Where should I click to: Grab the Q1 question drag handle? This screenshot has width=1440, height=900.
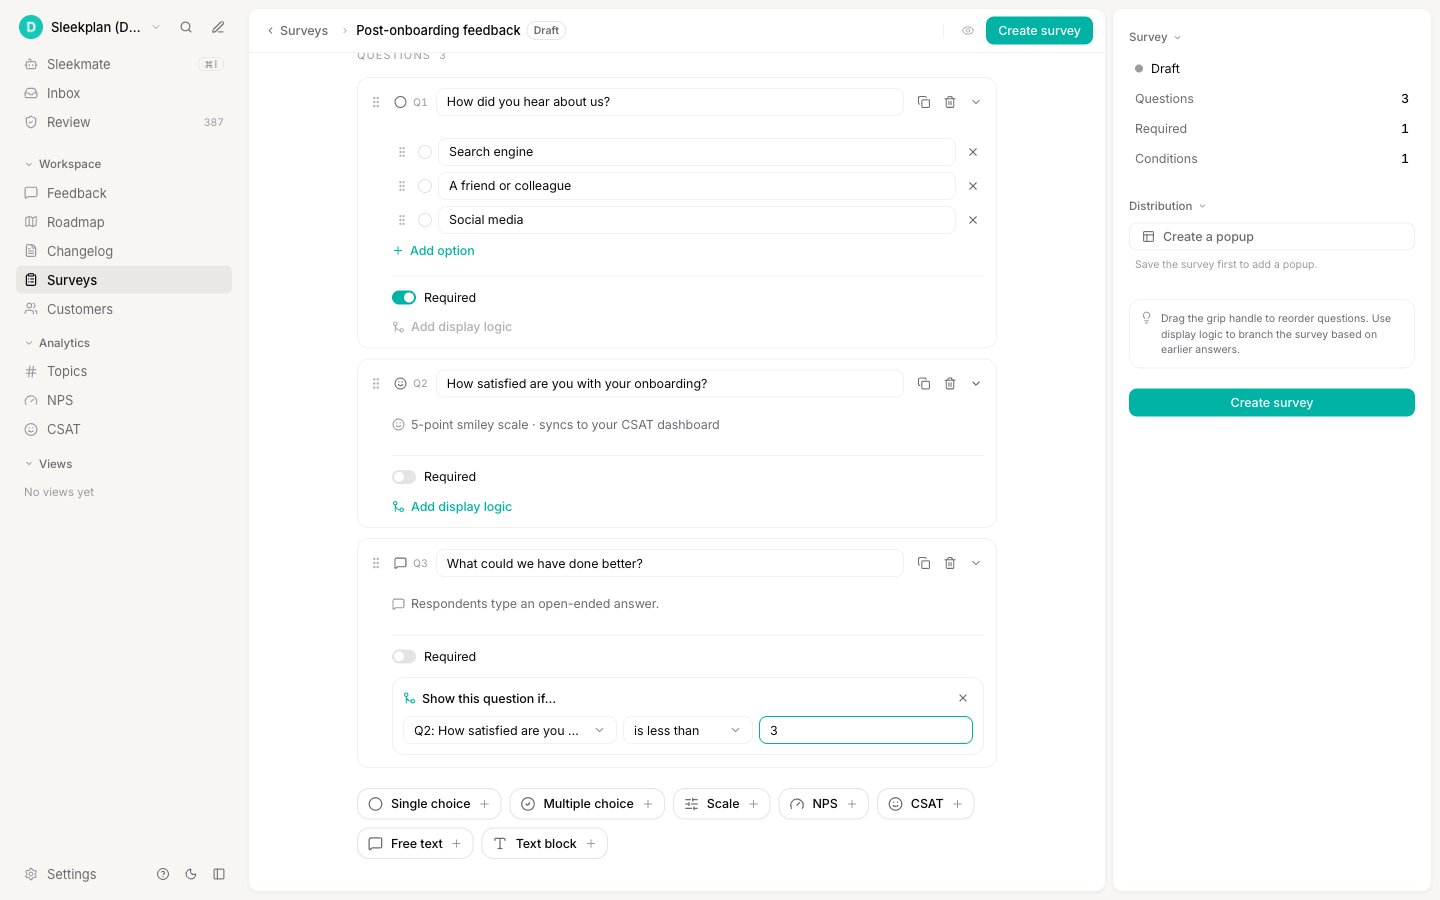[x=376, y=102]
